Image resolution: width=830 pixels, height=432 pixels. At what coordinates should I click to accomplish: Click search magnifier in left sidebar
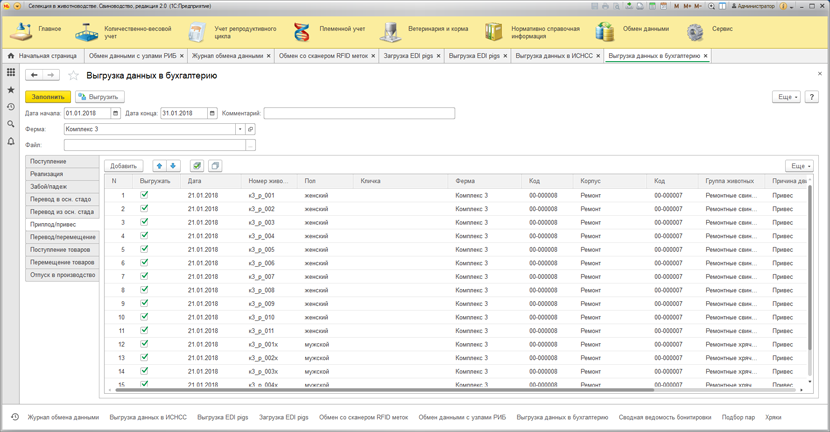coord(11,124)
